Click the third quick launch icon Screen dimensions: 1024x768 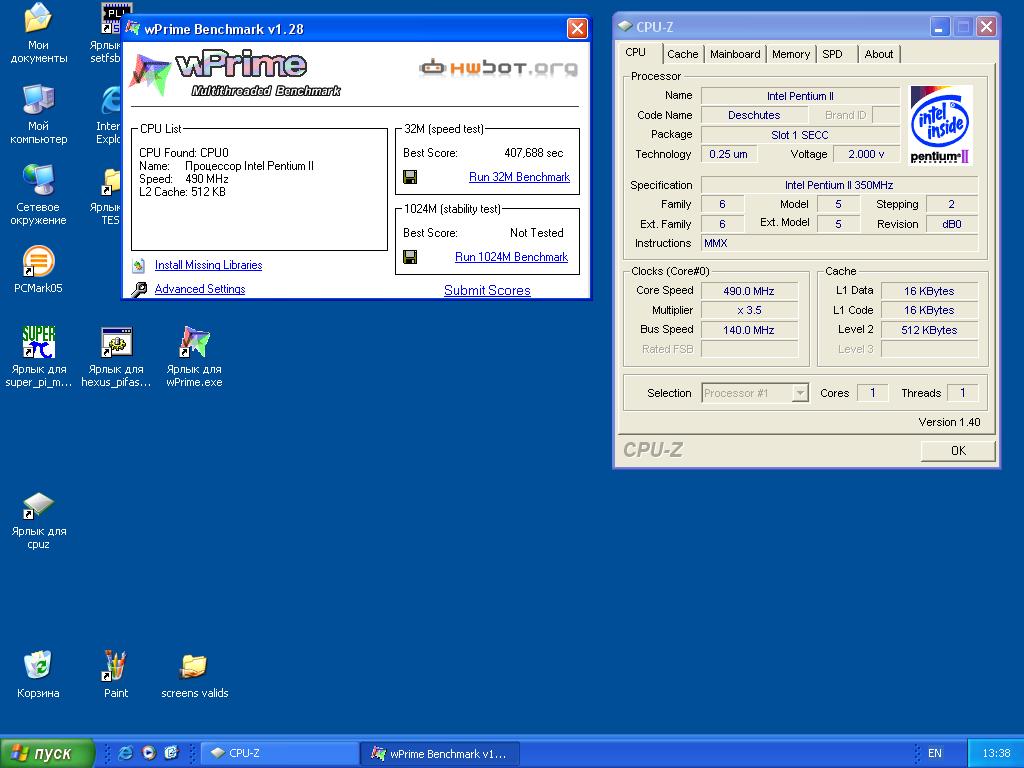(172, 753)
